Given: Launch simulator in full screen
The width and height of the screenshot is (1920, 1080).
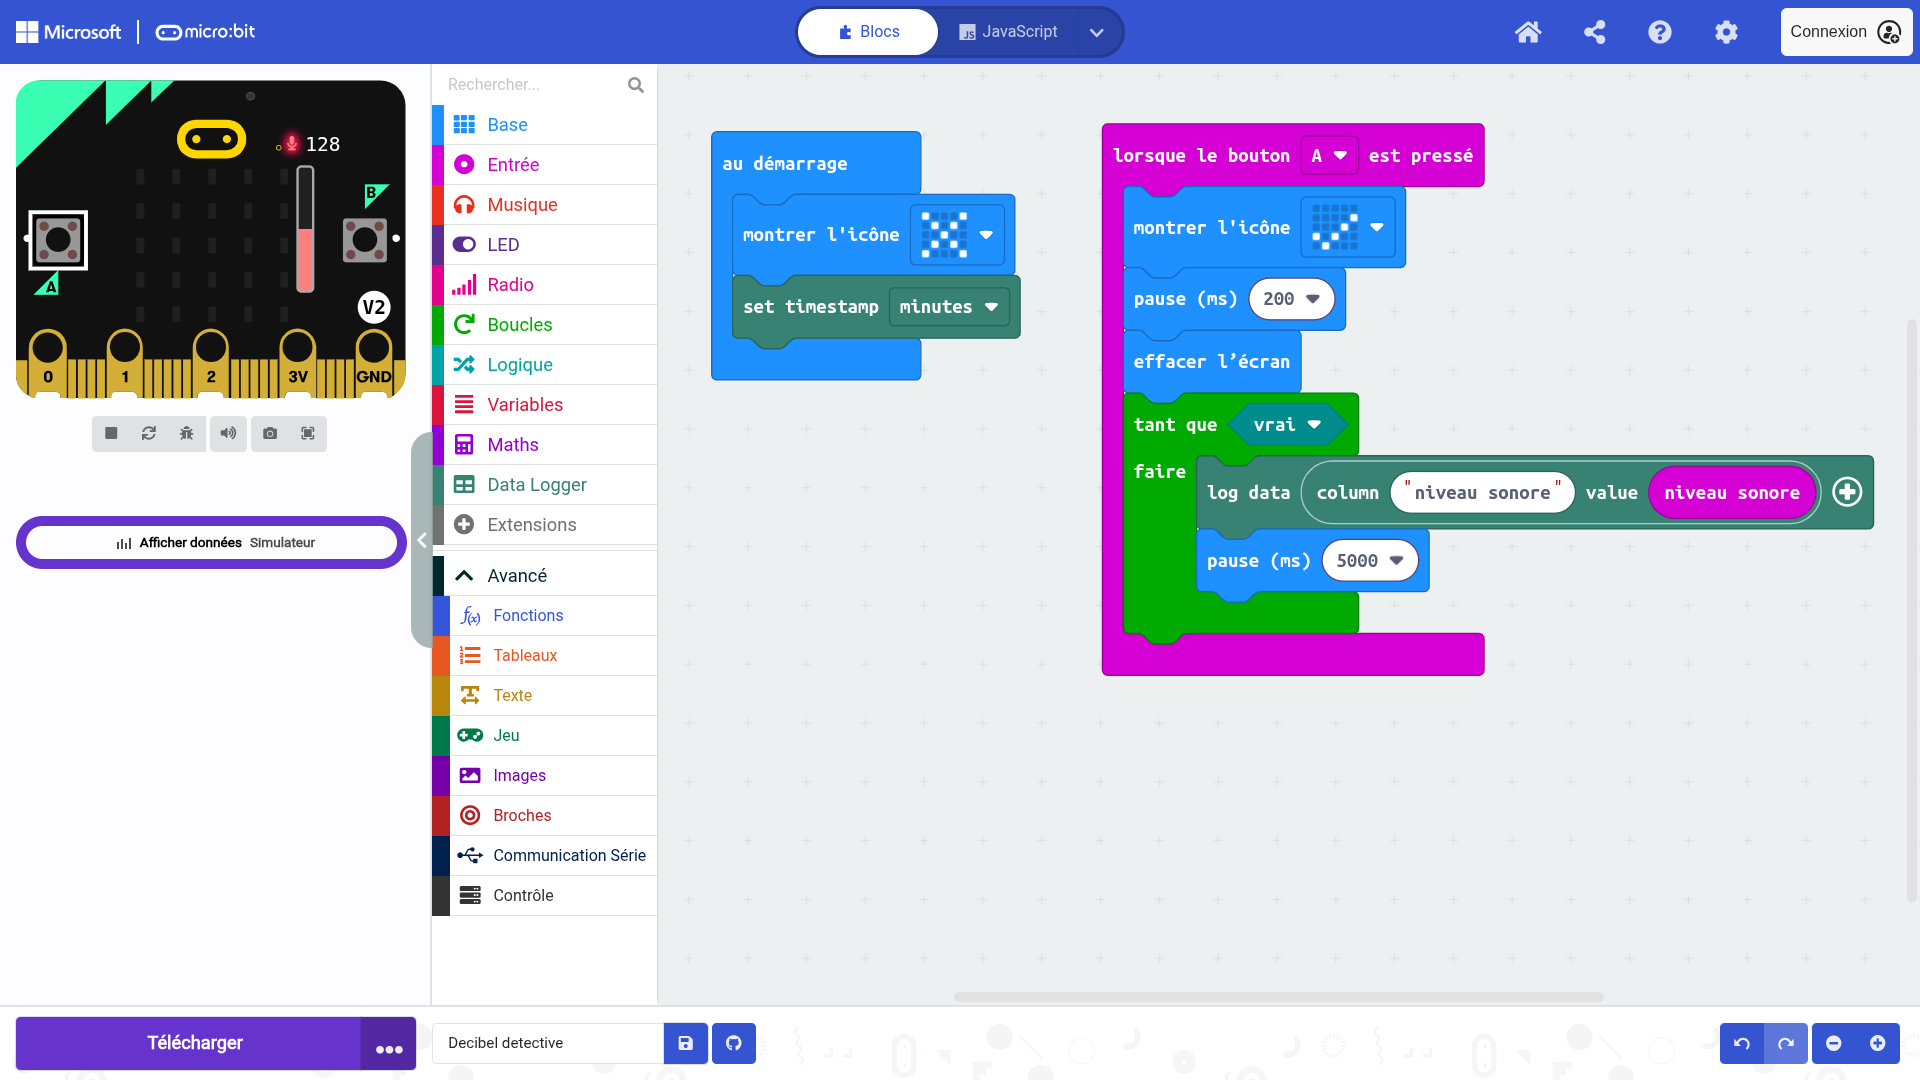Looking at the screenshot, I should [x=308, y=434].
